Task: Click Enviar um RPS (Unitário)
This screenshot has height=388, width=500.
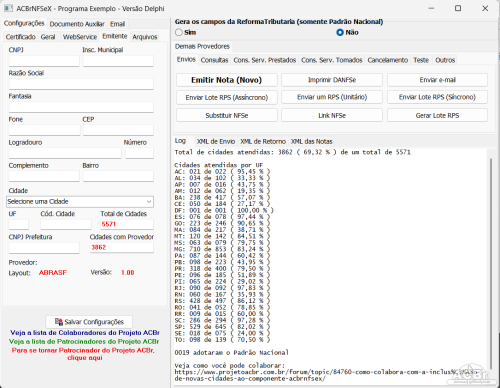Action: click(332, 97)
